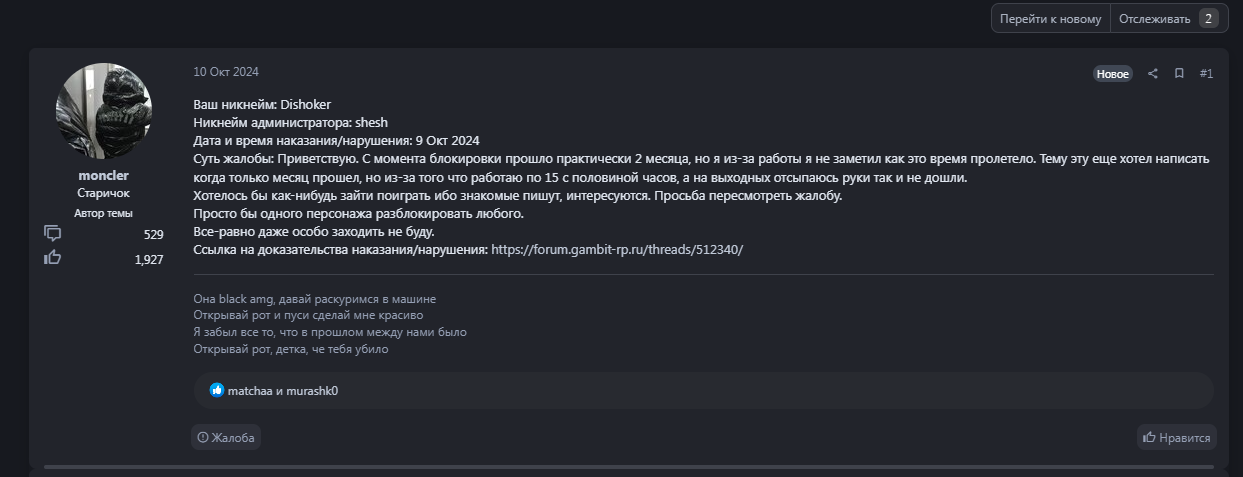Screen dimensions: 1243x477
Task: Open the #1 post permalink
Action: (1206, 74)
